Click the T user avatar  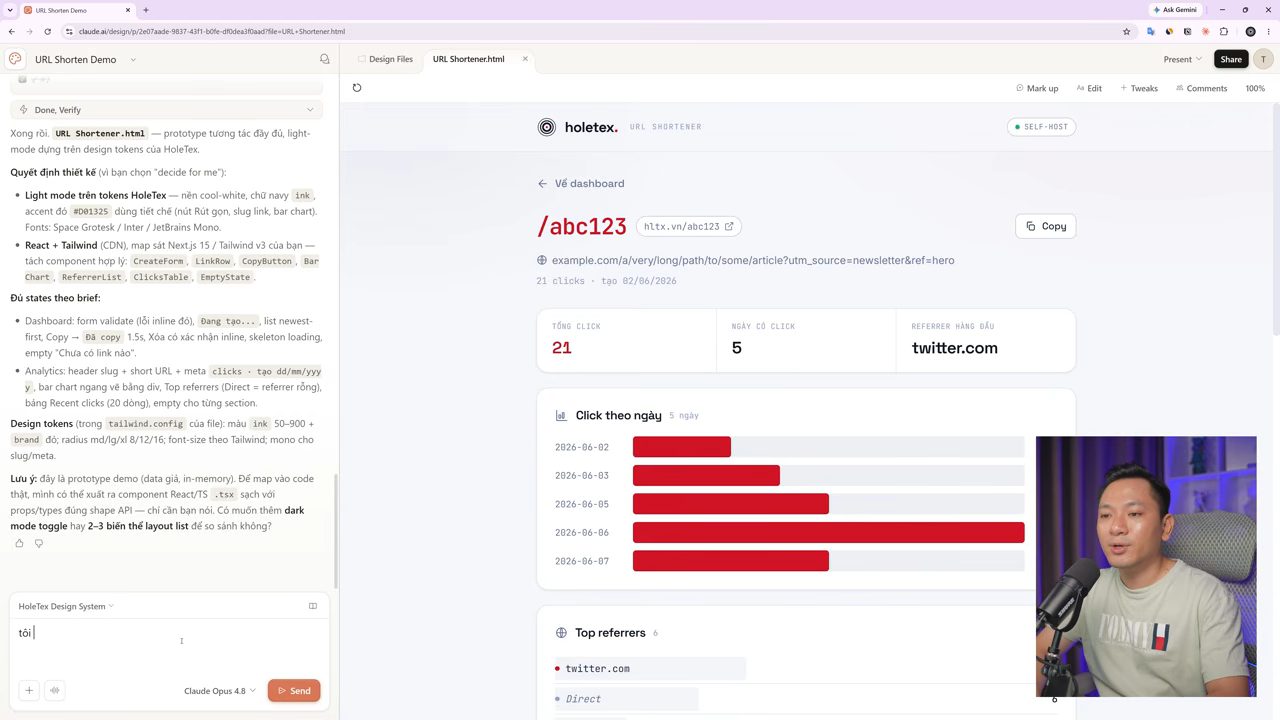(1263, 59)
